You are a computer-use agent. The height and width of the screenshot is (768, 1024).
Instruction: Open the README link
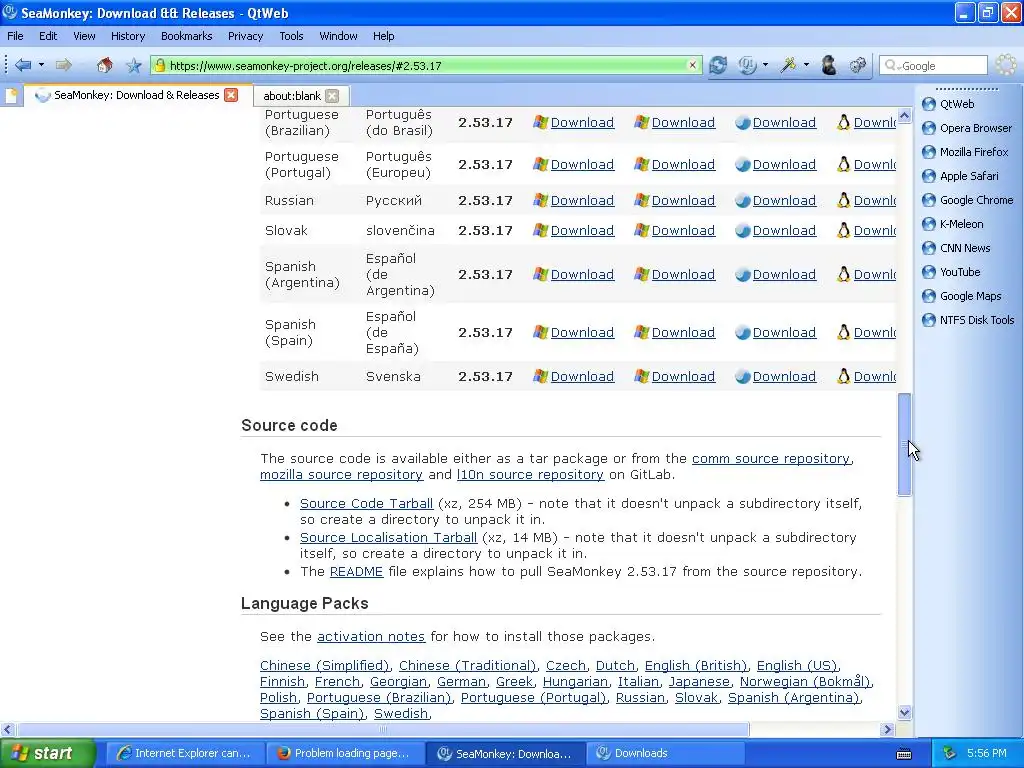click(356, 571)
